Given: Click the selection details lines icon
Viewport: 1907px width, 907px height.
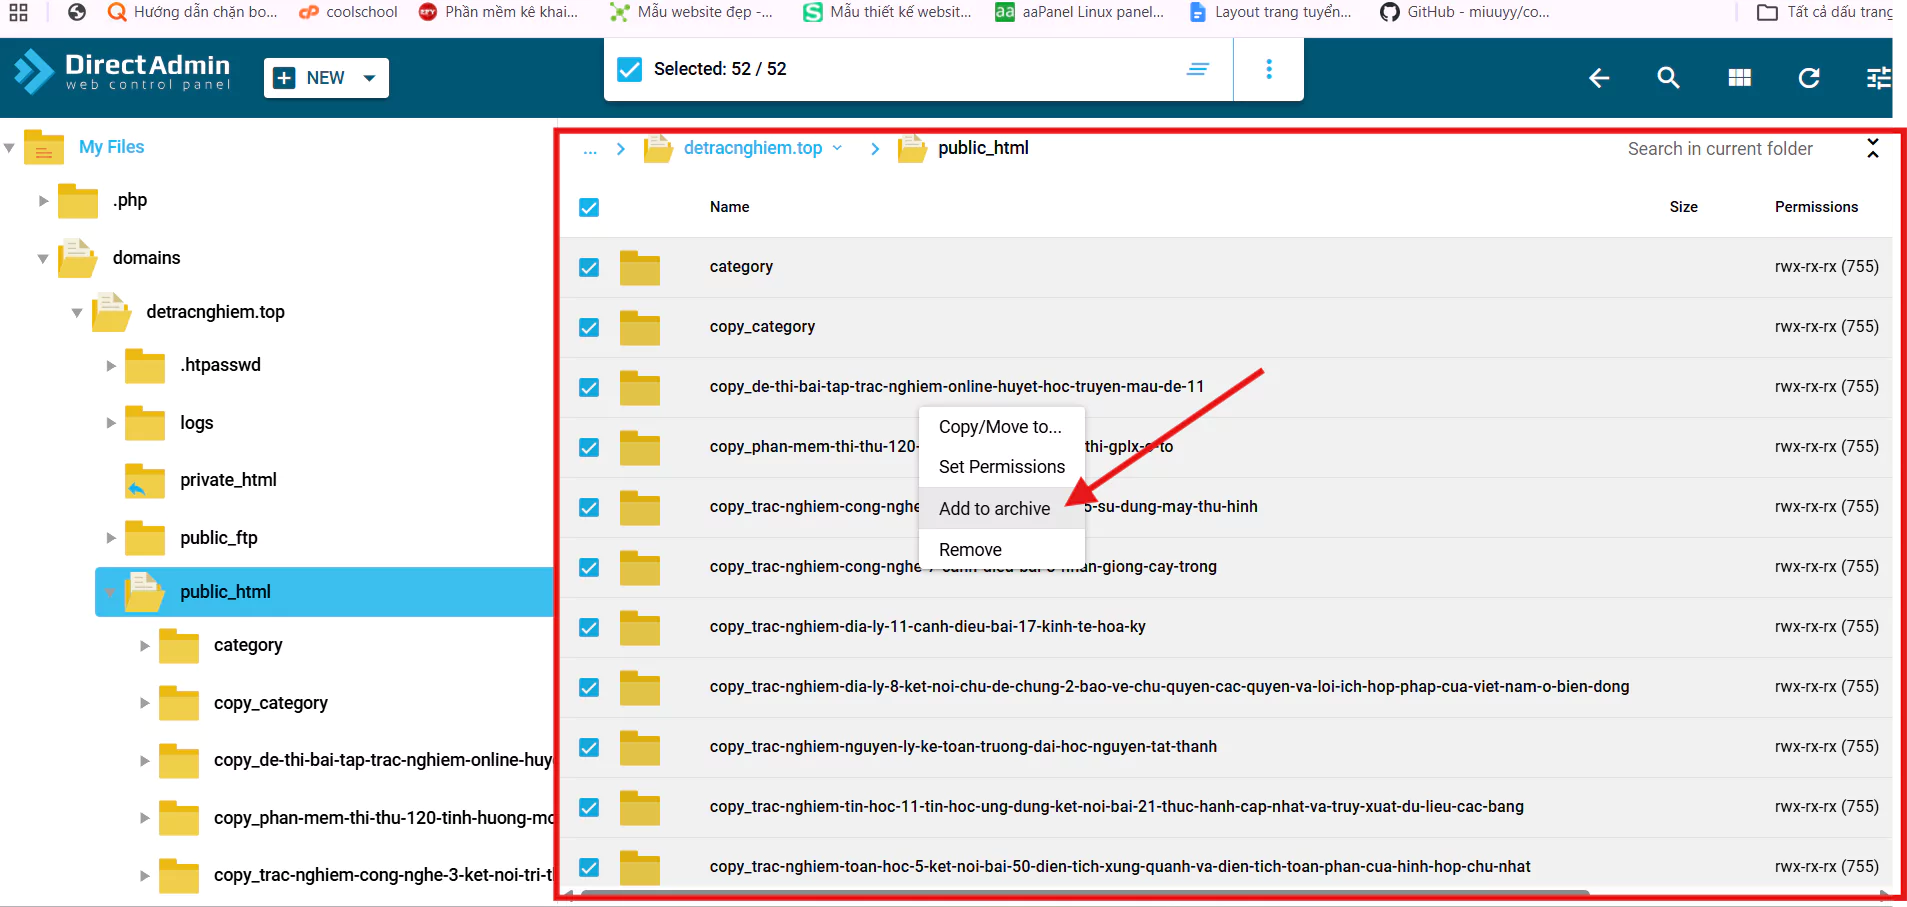Looking at the screenshot, I should pos(1197,69).
